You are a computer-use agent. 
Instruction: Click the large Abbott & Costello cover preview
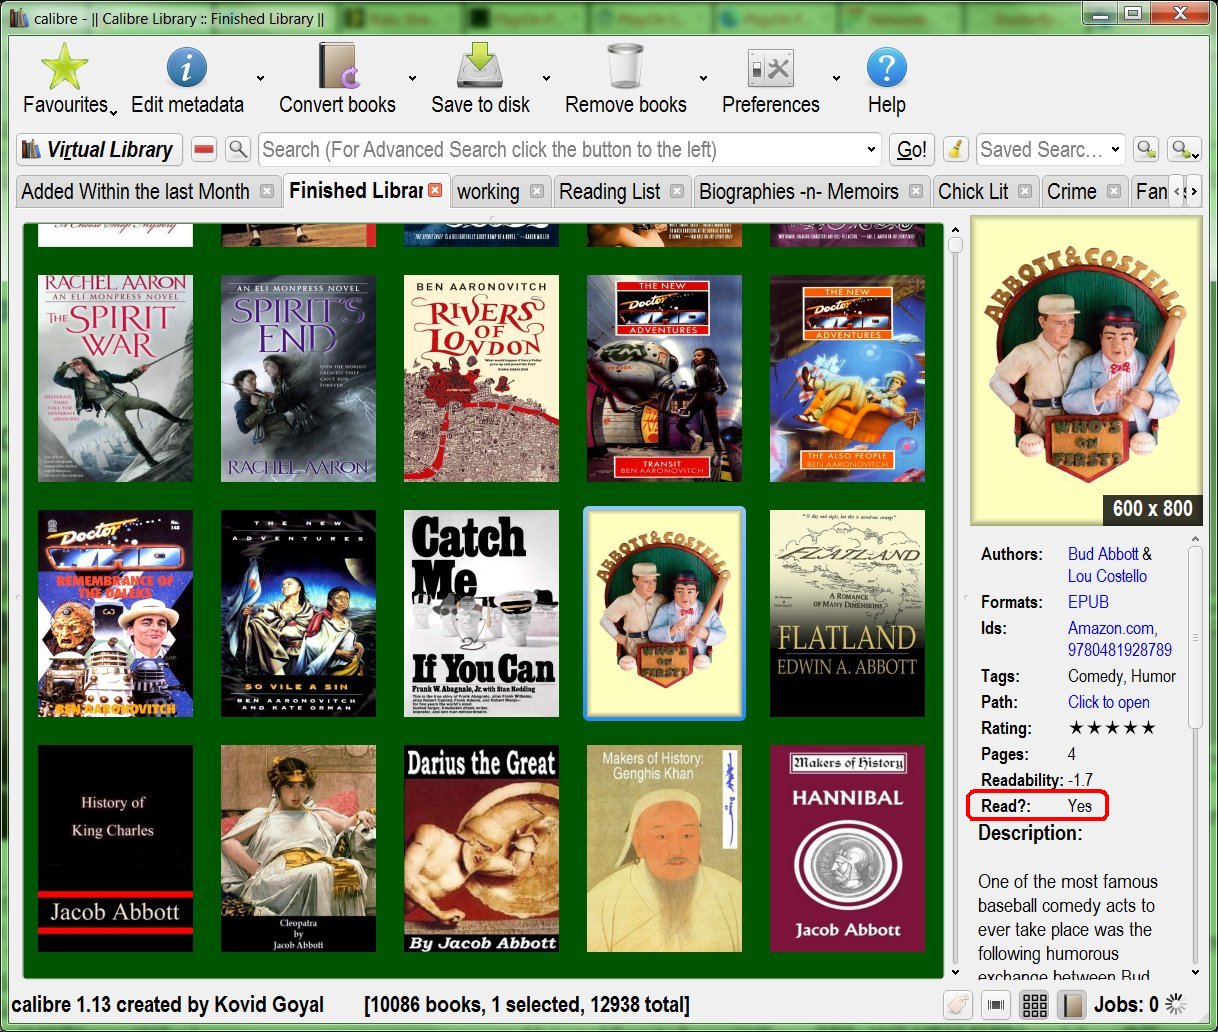click(x=1086, y=370)
